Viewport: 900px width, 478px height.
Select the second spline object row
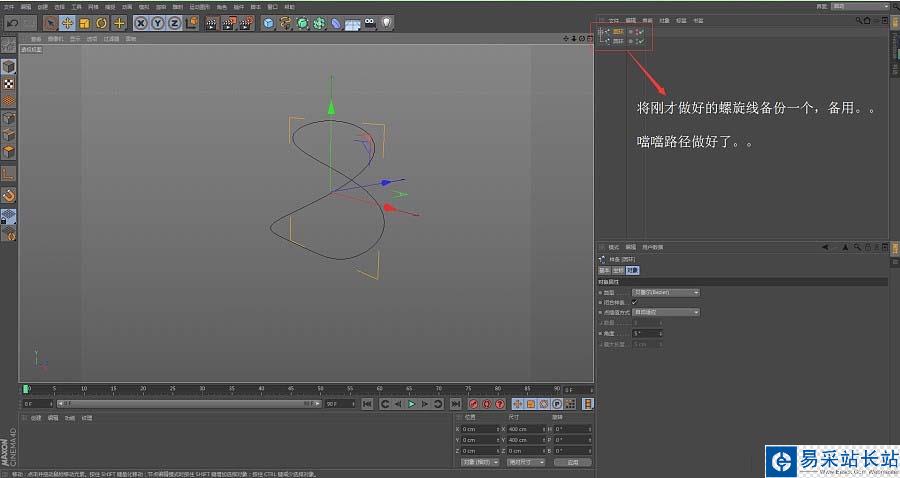coord(618,41)
